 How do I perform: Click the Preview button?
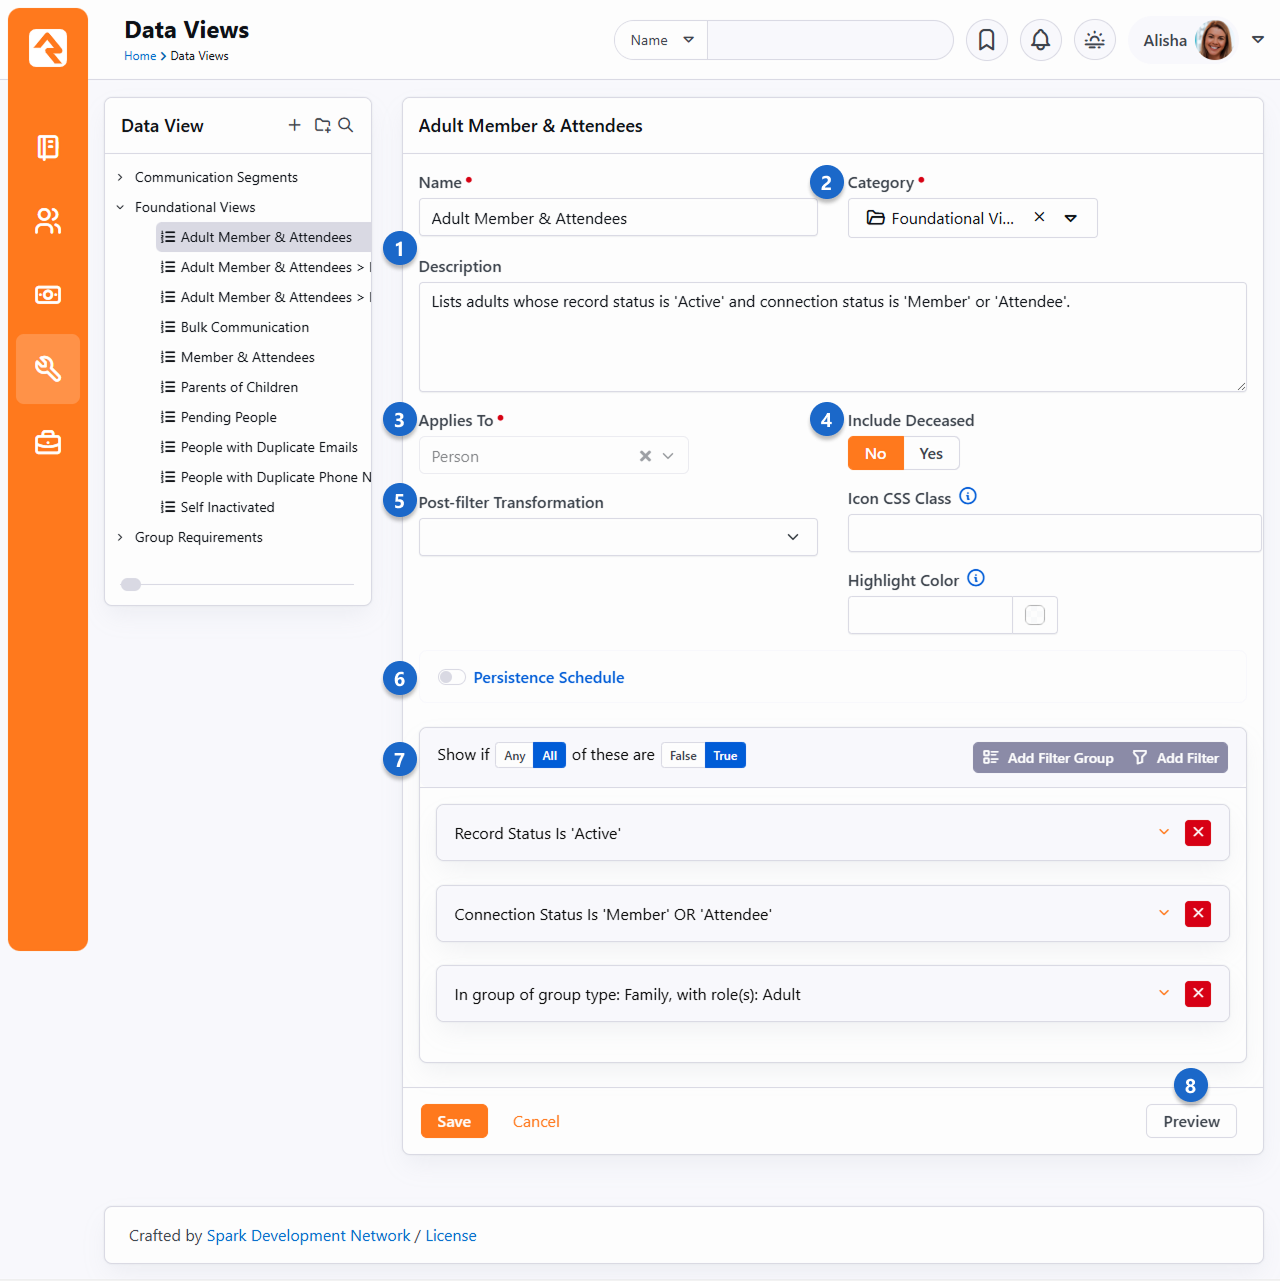1190,1122
